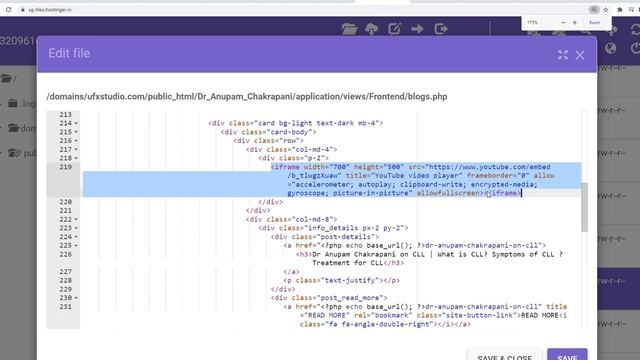640x360 pixels.
Task: Close the Edit file dialog
Action: pyautogui.click(x=580, y=55)
